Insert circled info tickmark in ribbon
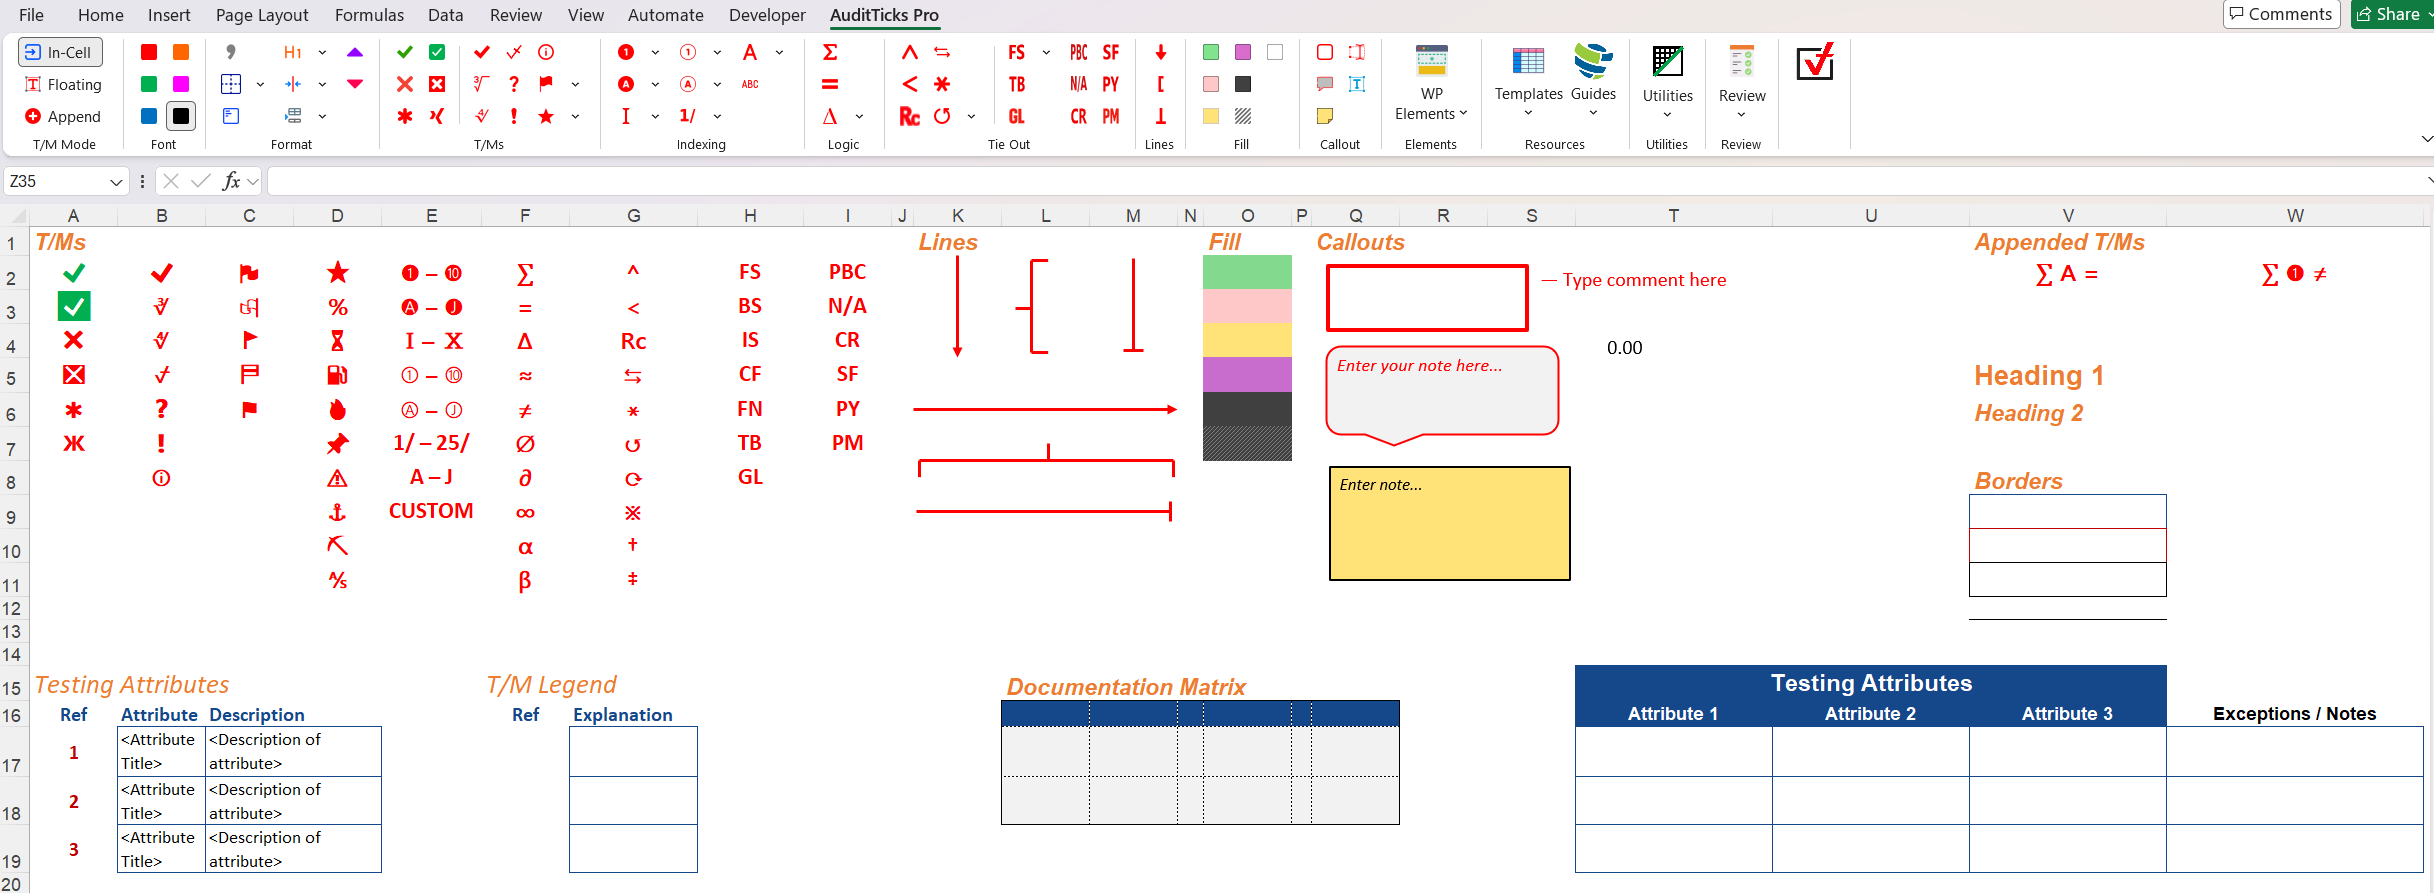Screen dimensions: 2434x893 [546, 52]
